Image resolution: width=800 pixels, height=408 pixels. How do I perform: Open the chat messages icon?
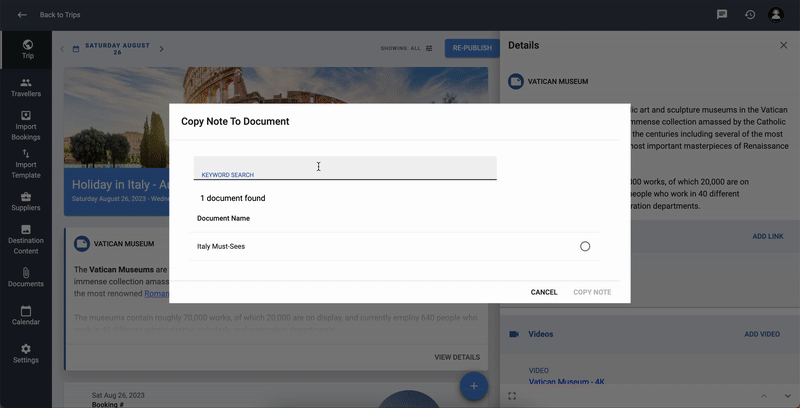click(x=722, y=15)
